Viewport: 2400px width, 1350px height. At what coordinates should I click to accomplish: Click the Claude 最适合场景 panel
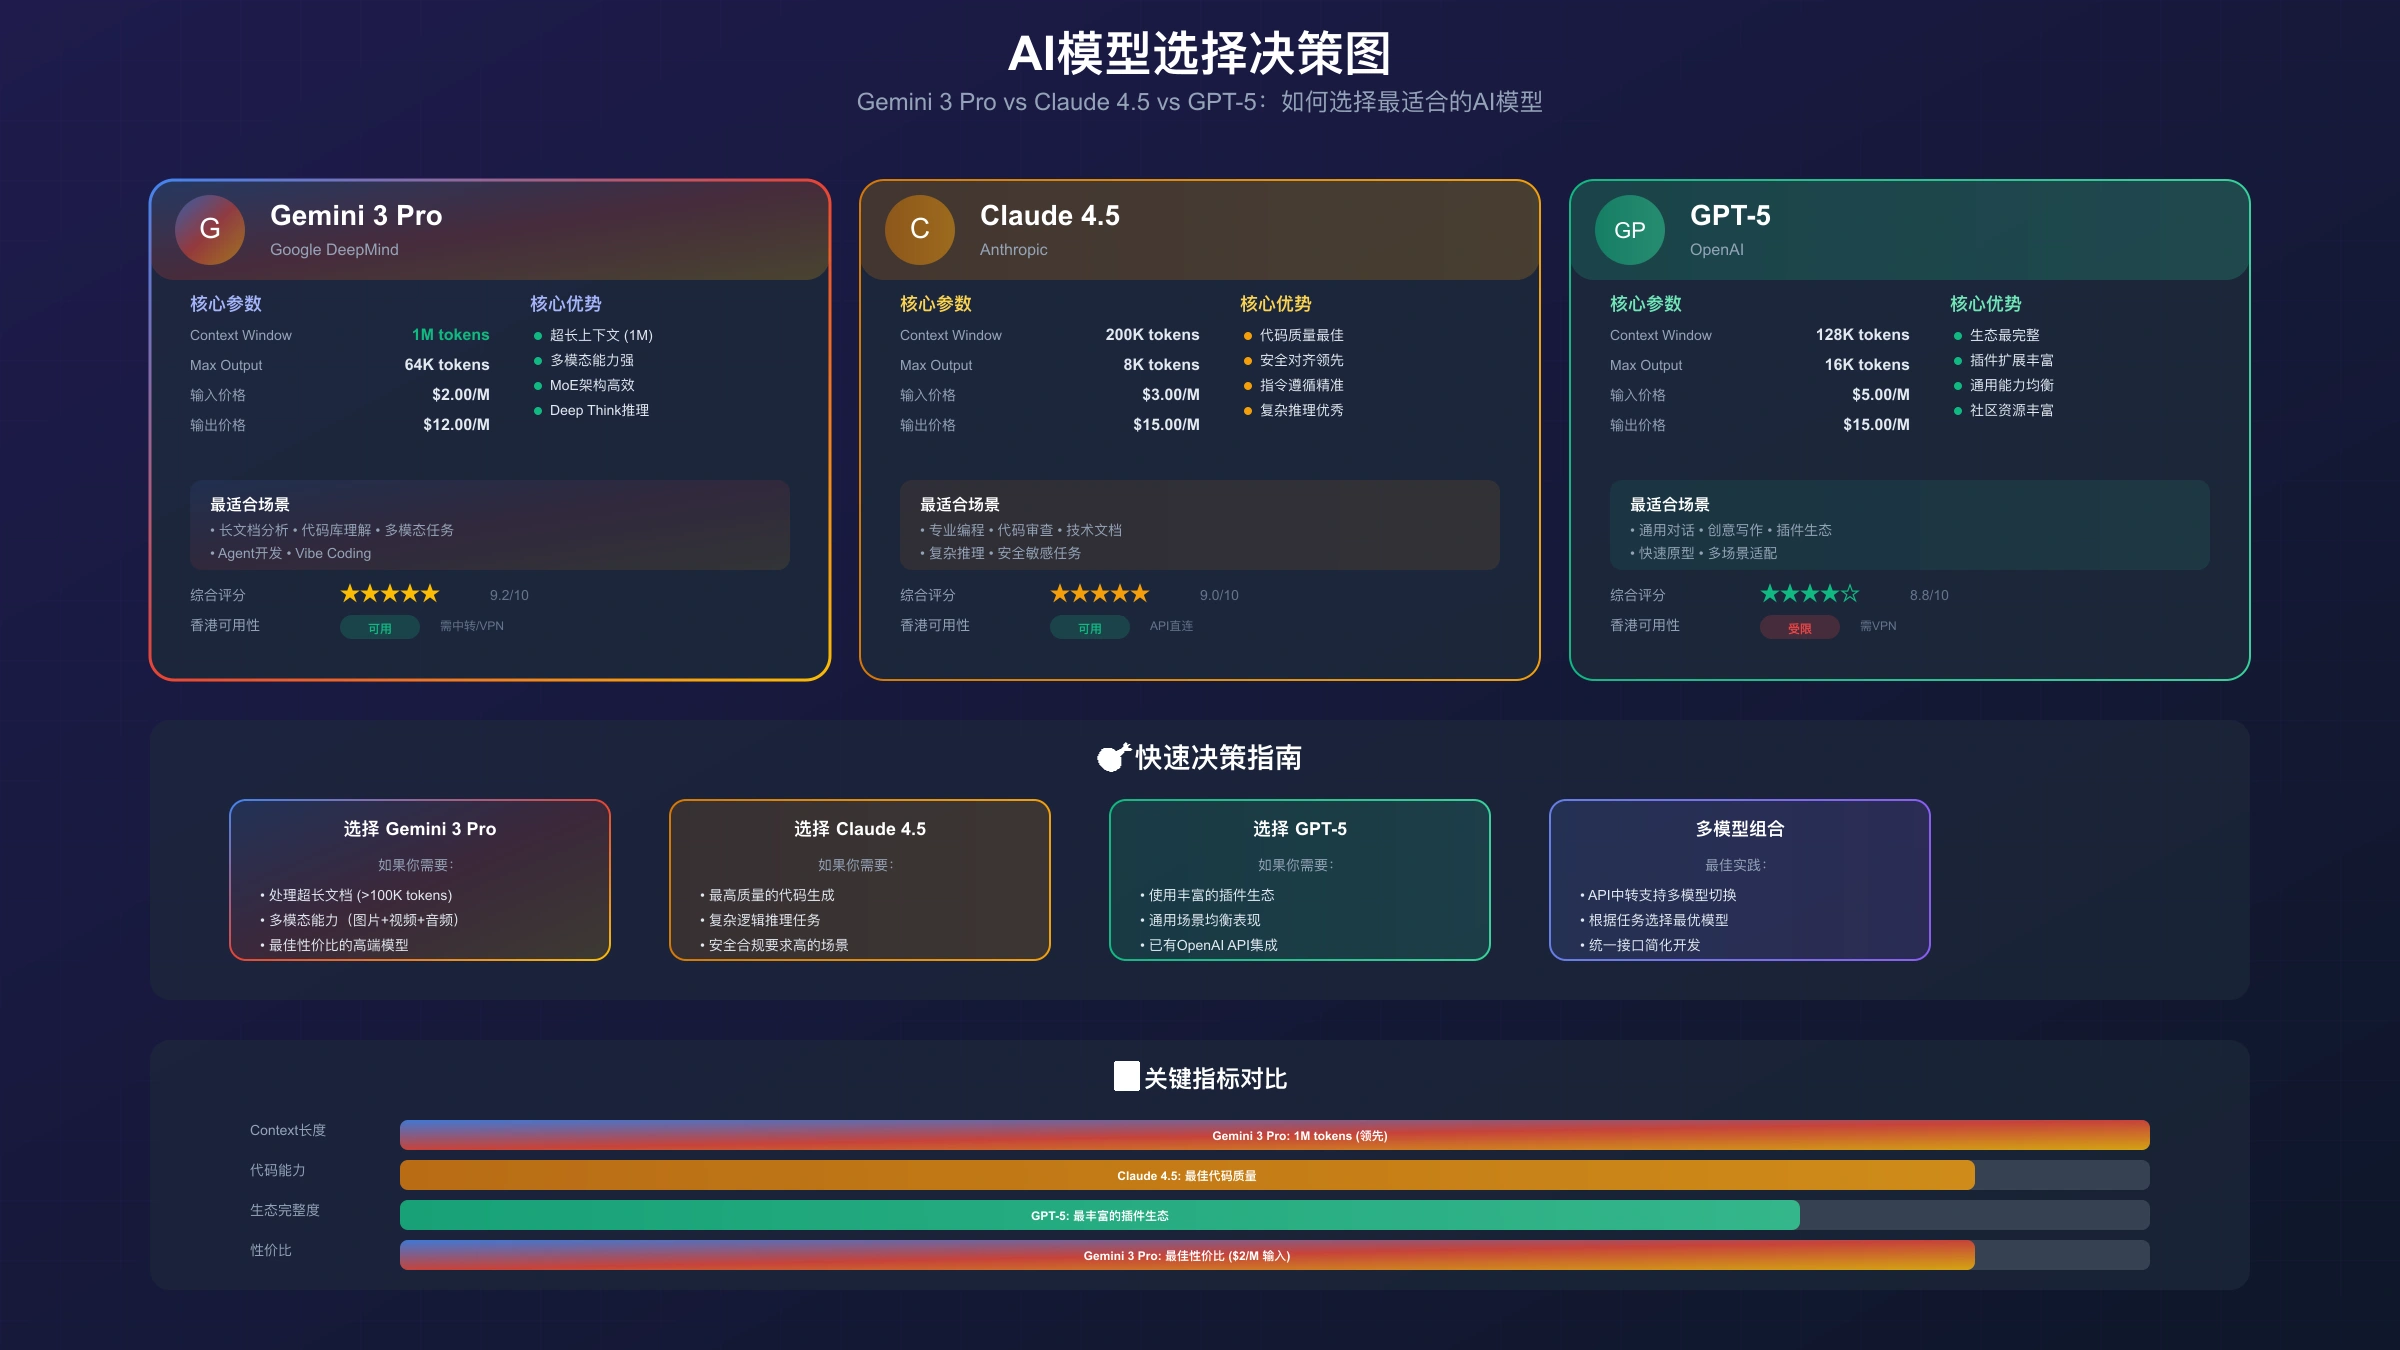pos(1200,525)
